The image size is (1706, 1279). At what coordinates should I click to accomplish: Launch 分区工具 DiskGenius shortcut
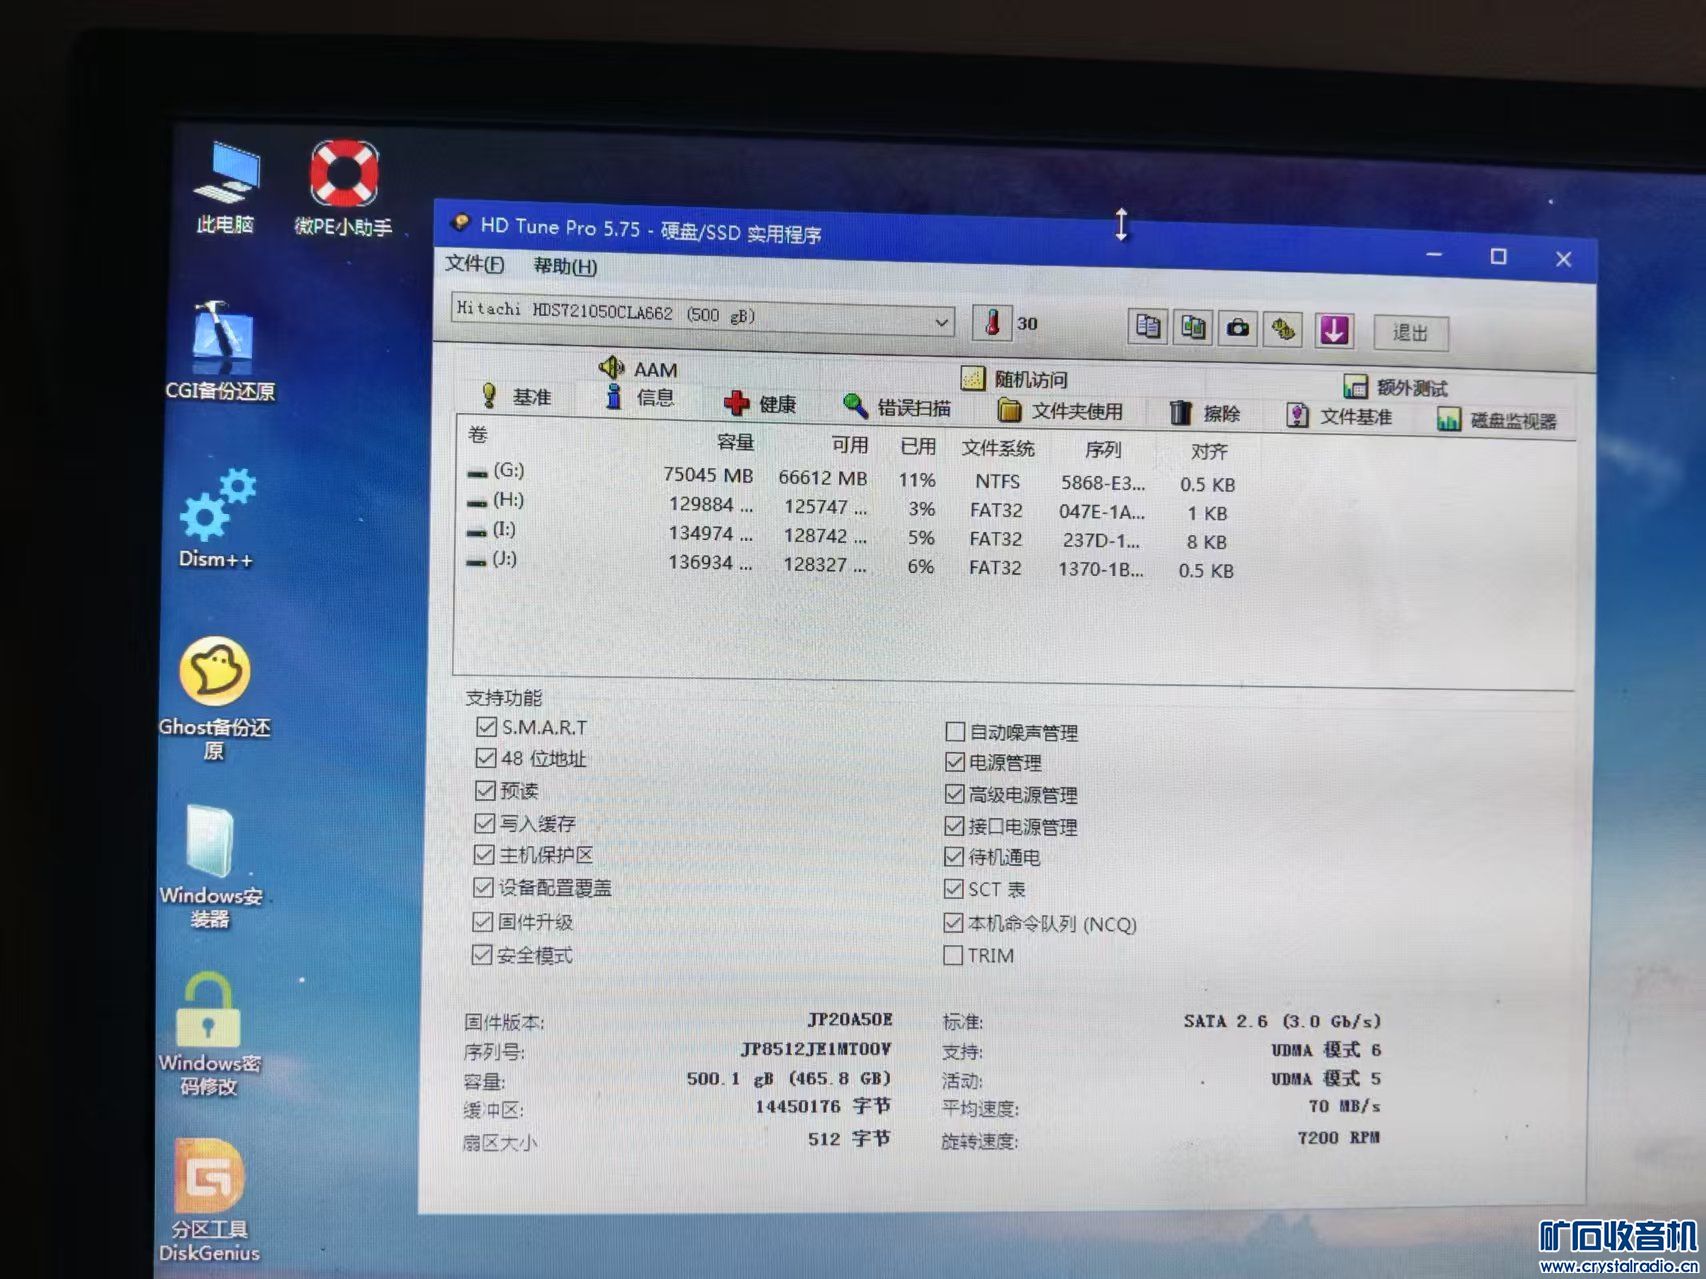[x=209, y=1200]
